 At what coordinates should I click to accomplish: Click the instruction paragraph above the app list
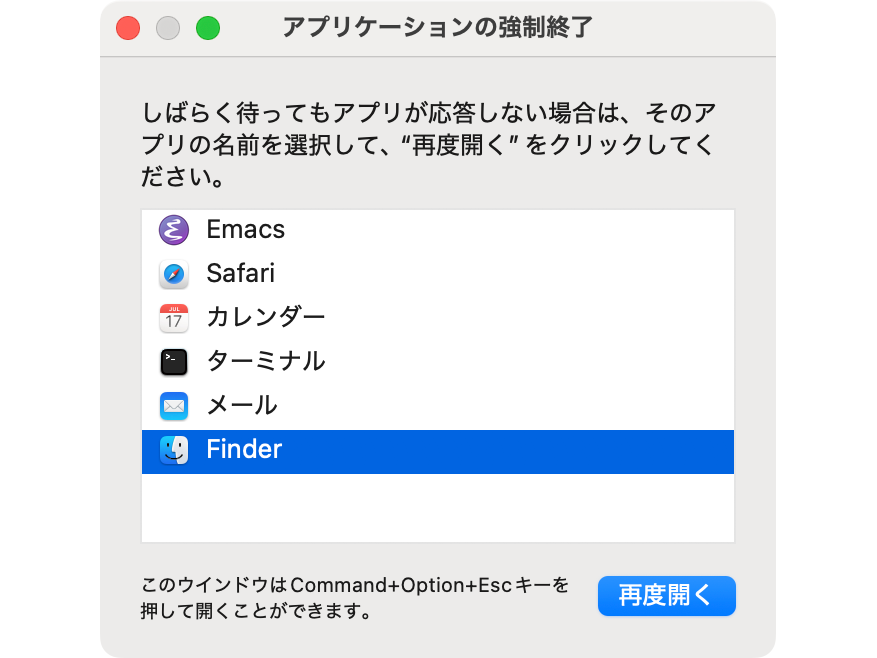point(428,144)
